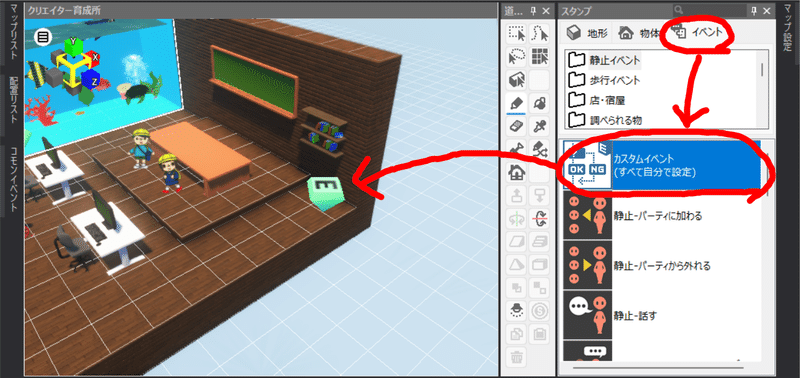Activate the 3D box selection tool

coord(517,81)
